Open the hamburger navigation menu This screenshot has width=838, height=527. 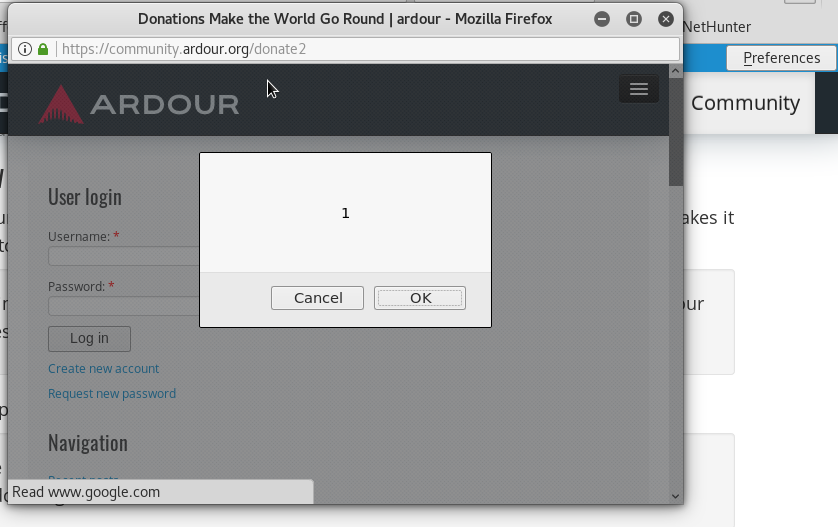coord(638,90)
